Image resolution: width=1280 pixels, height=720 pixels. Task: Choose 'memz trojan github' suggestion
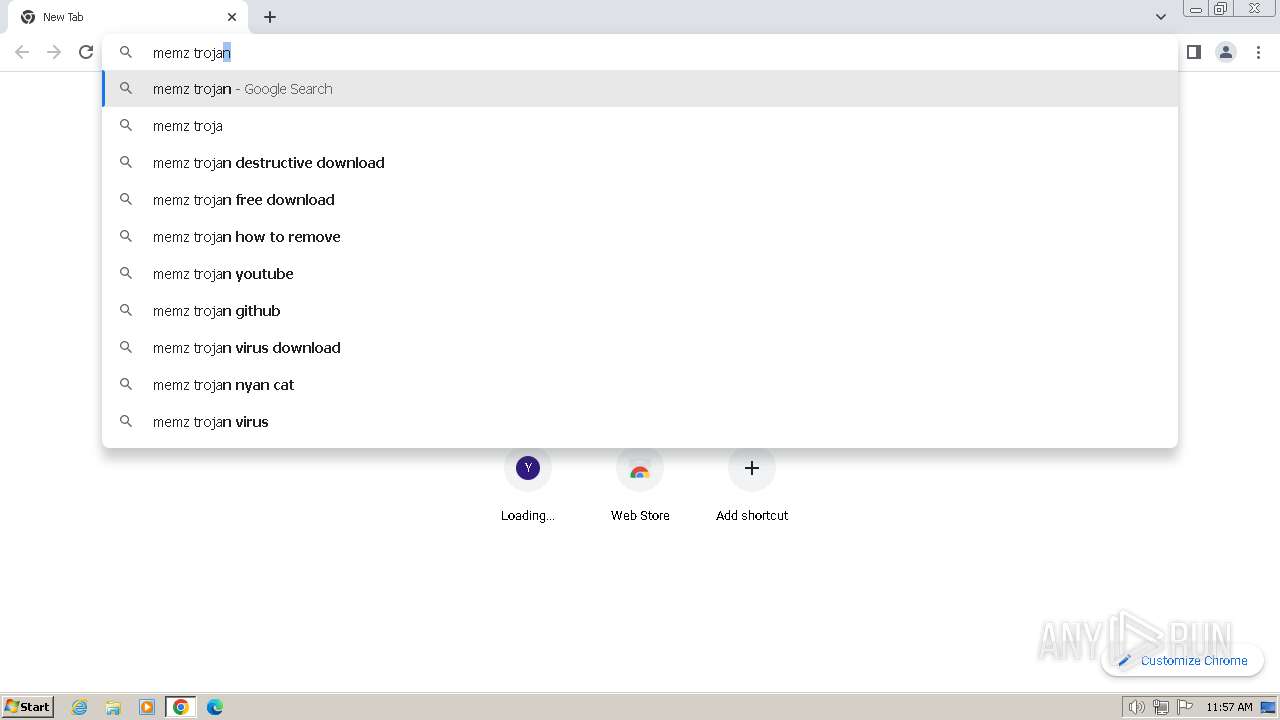[640, 311]
